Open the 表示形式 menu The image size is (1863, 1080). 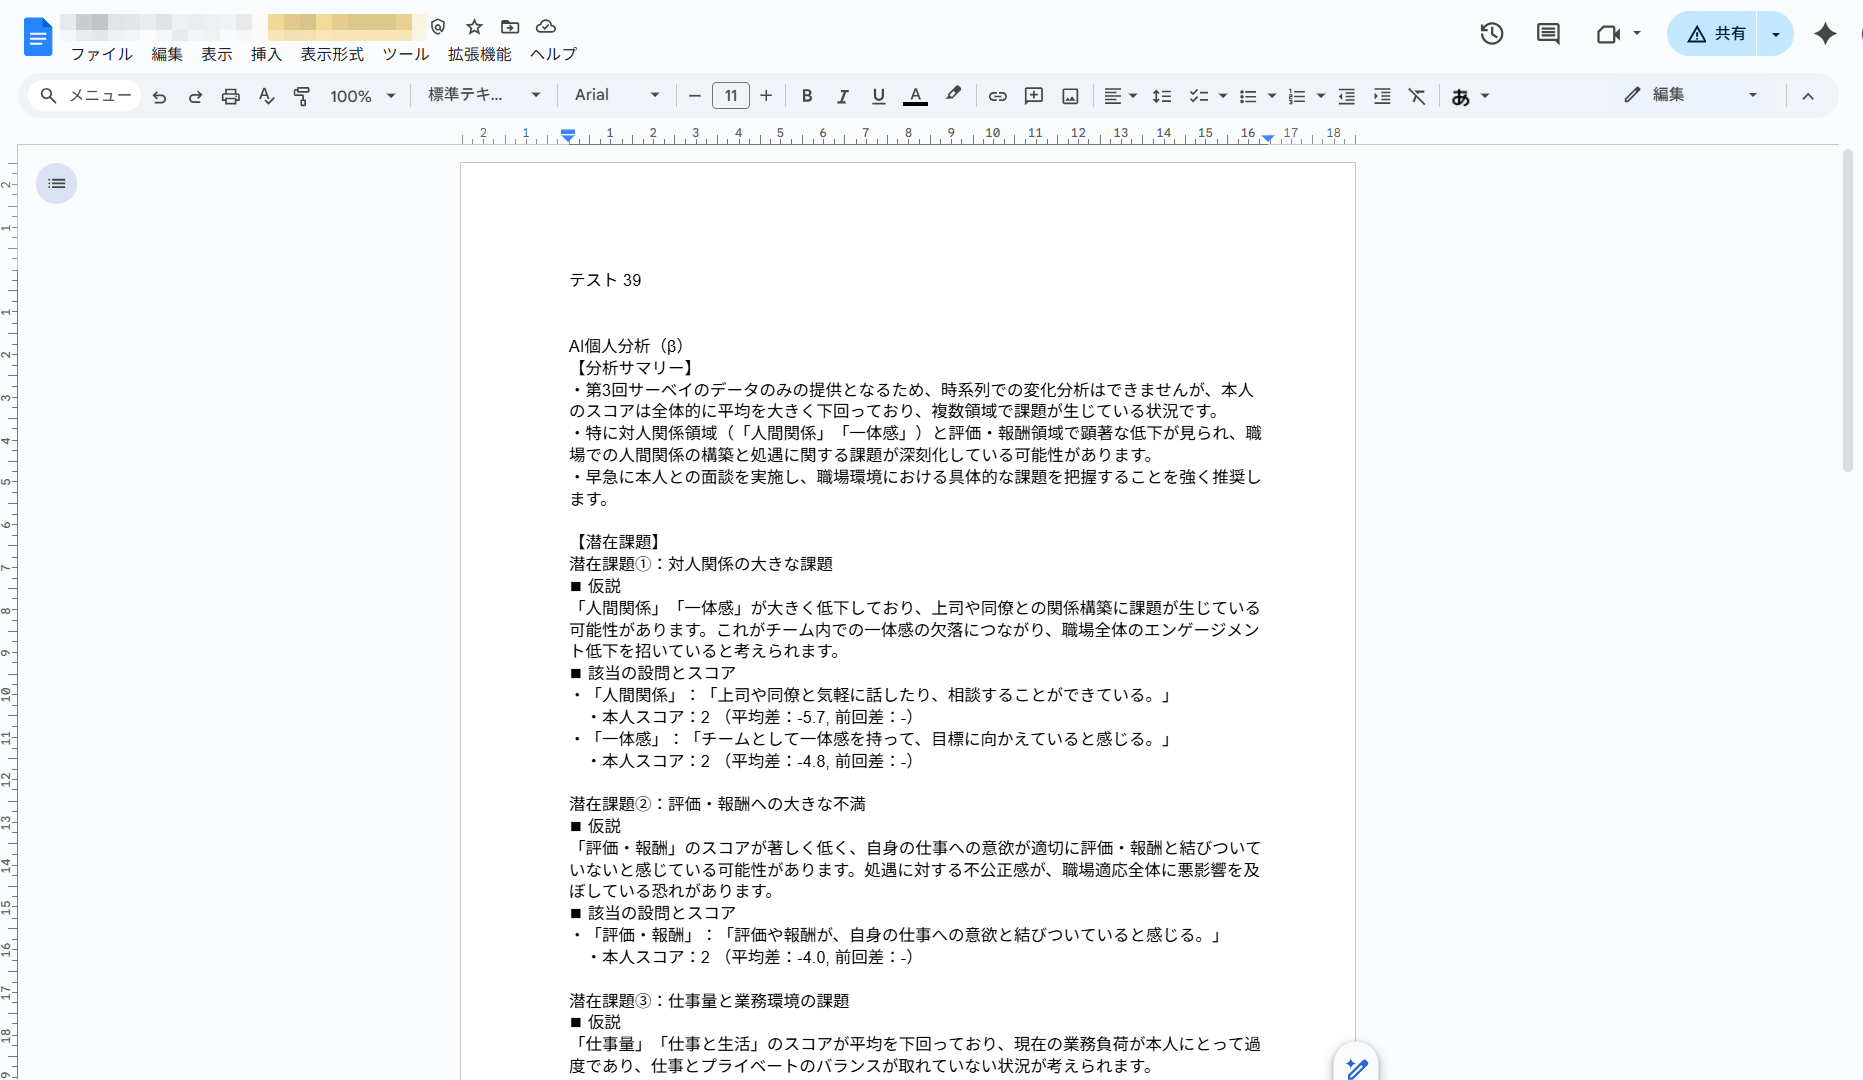pyautogui.click(x=332, y=54)
